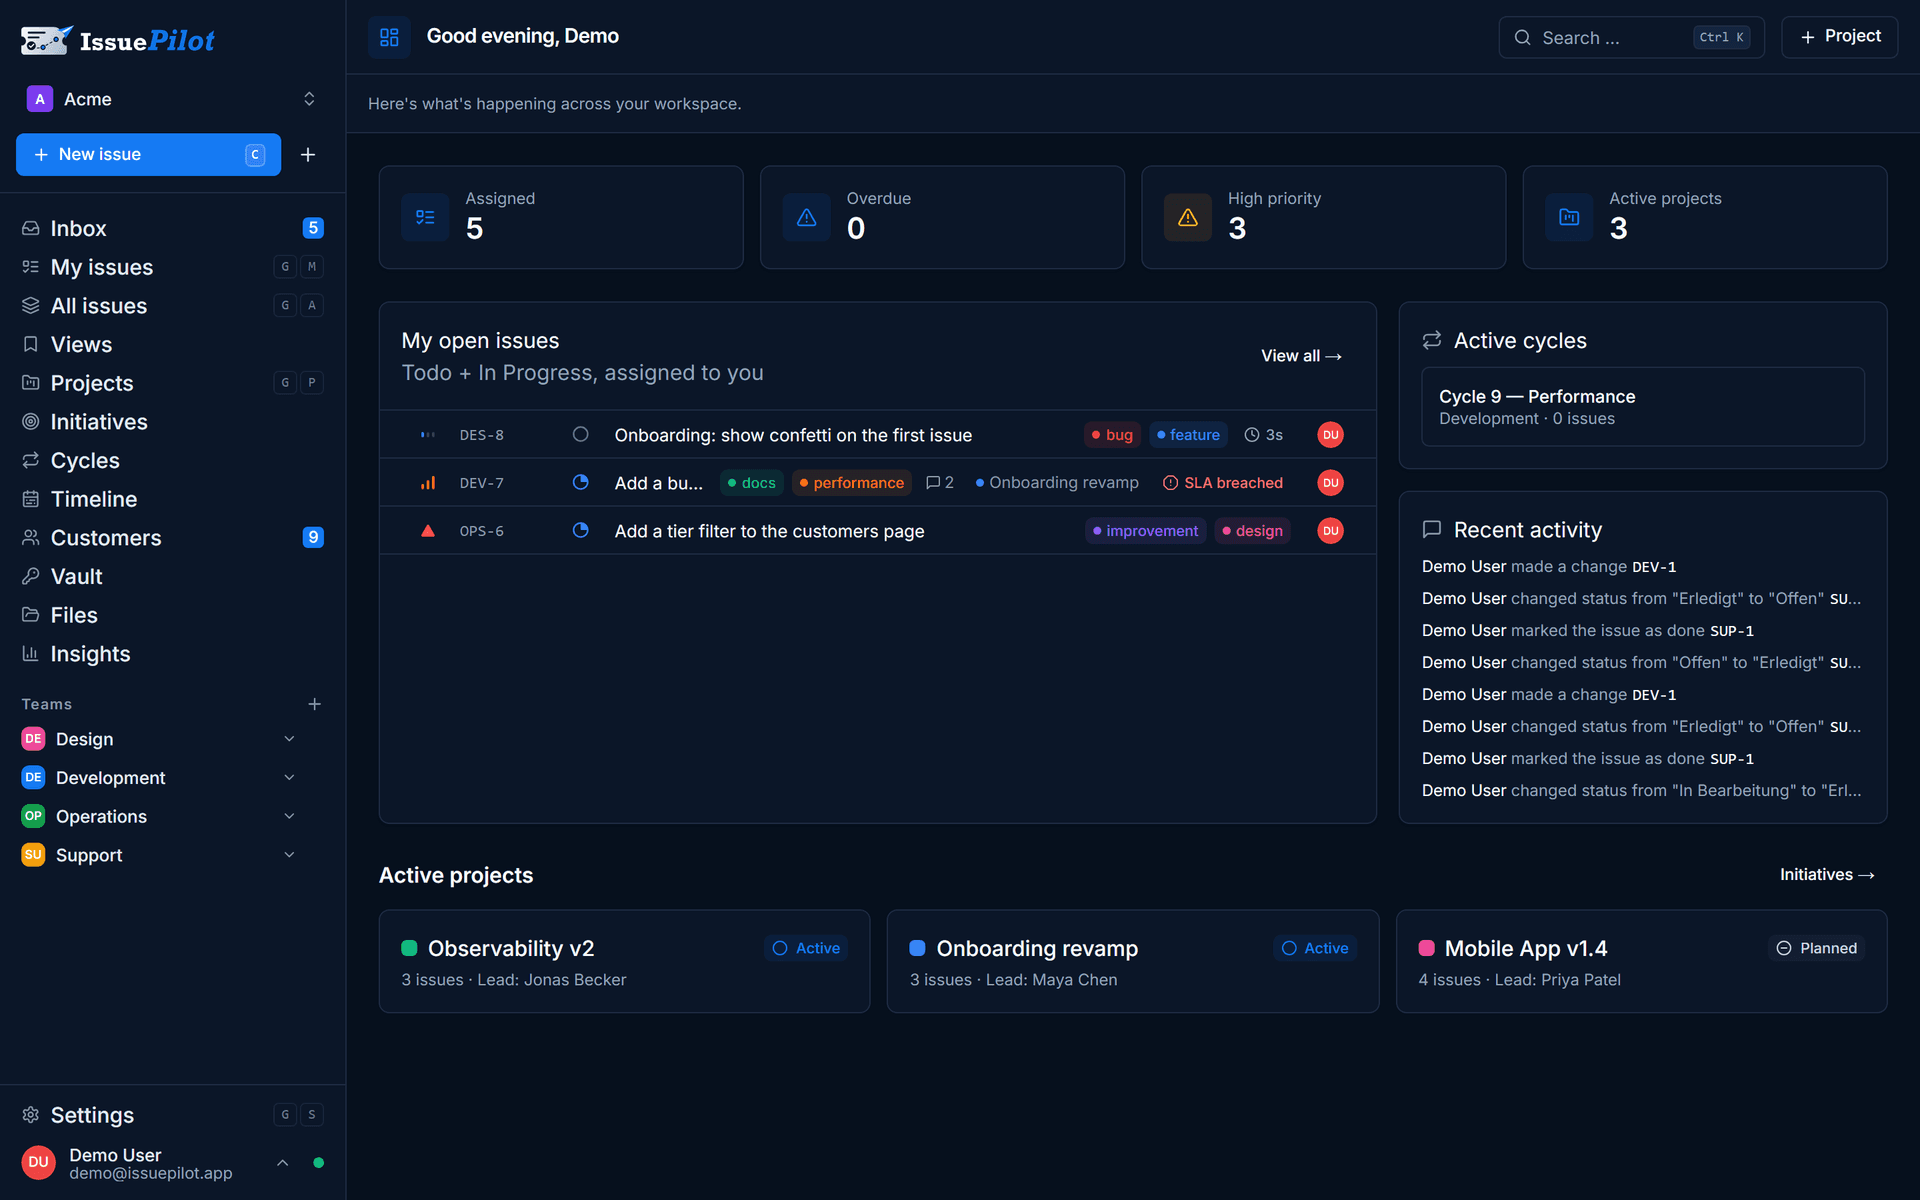
Task: Open All issues
Action: pyautogui.click(x=172, y=306)
